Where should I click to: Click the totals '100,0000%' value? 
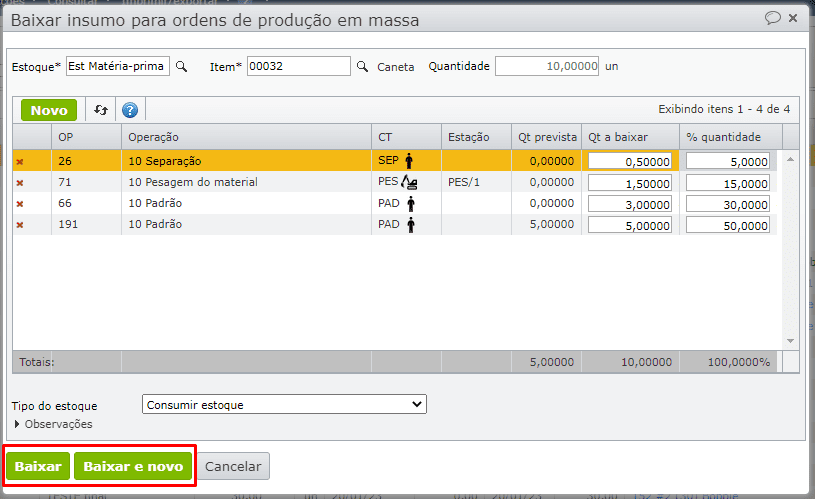tap(739, 362)
